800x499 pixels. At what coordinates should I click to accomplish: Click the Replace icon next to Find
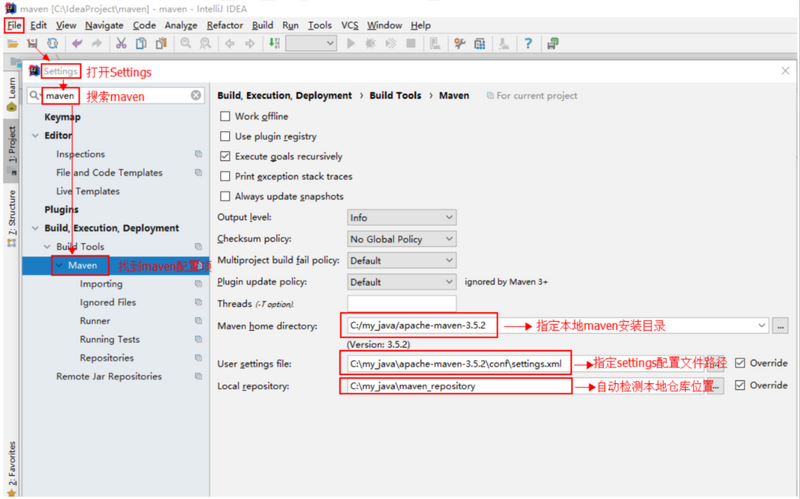pos(205,44)
